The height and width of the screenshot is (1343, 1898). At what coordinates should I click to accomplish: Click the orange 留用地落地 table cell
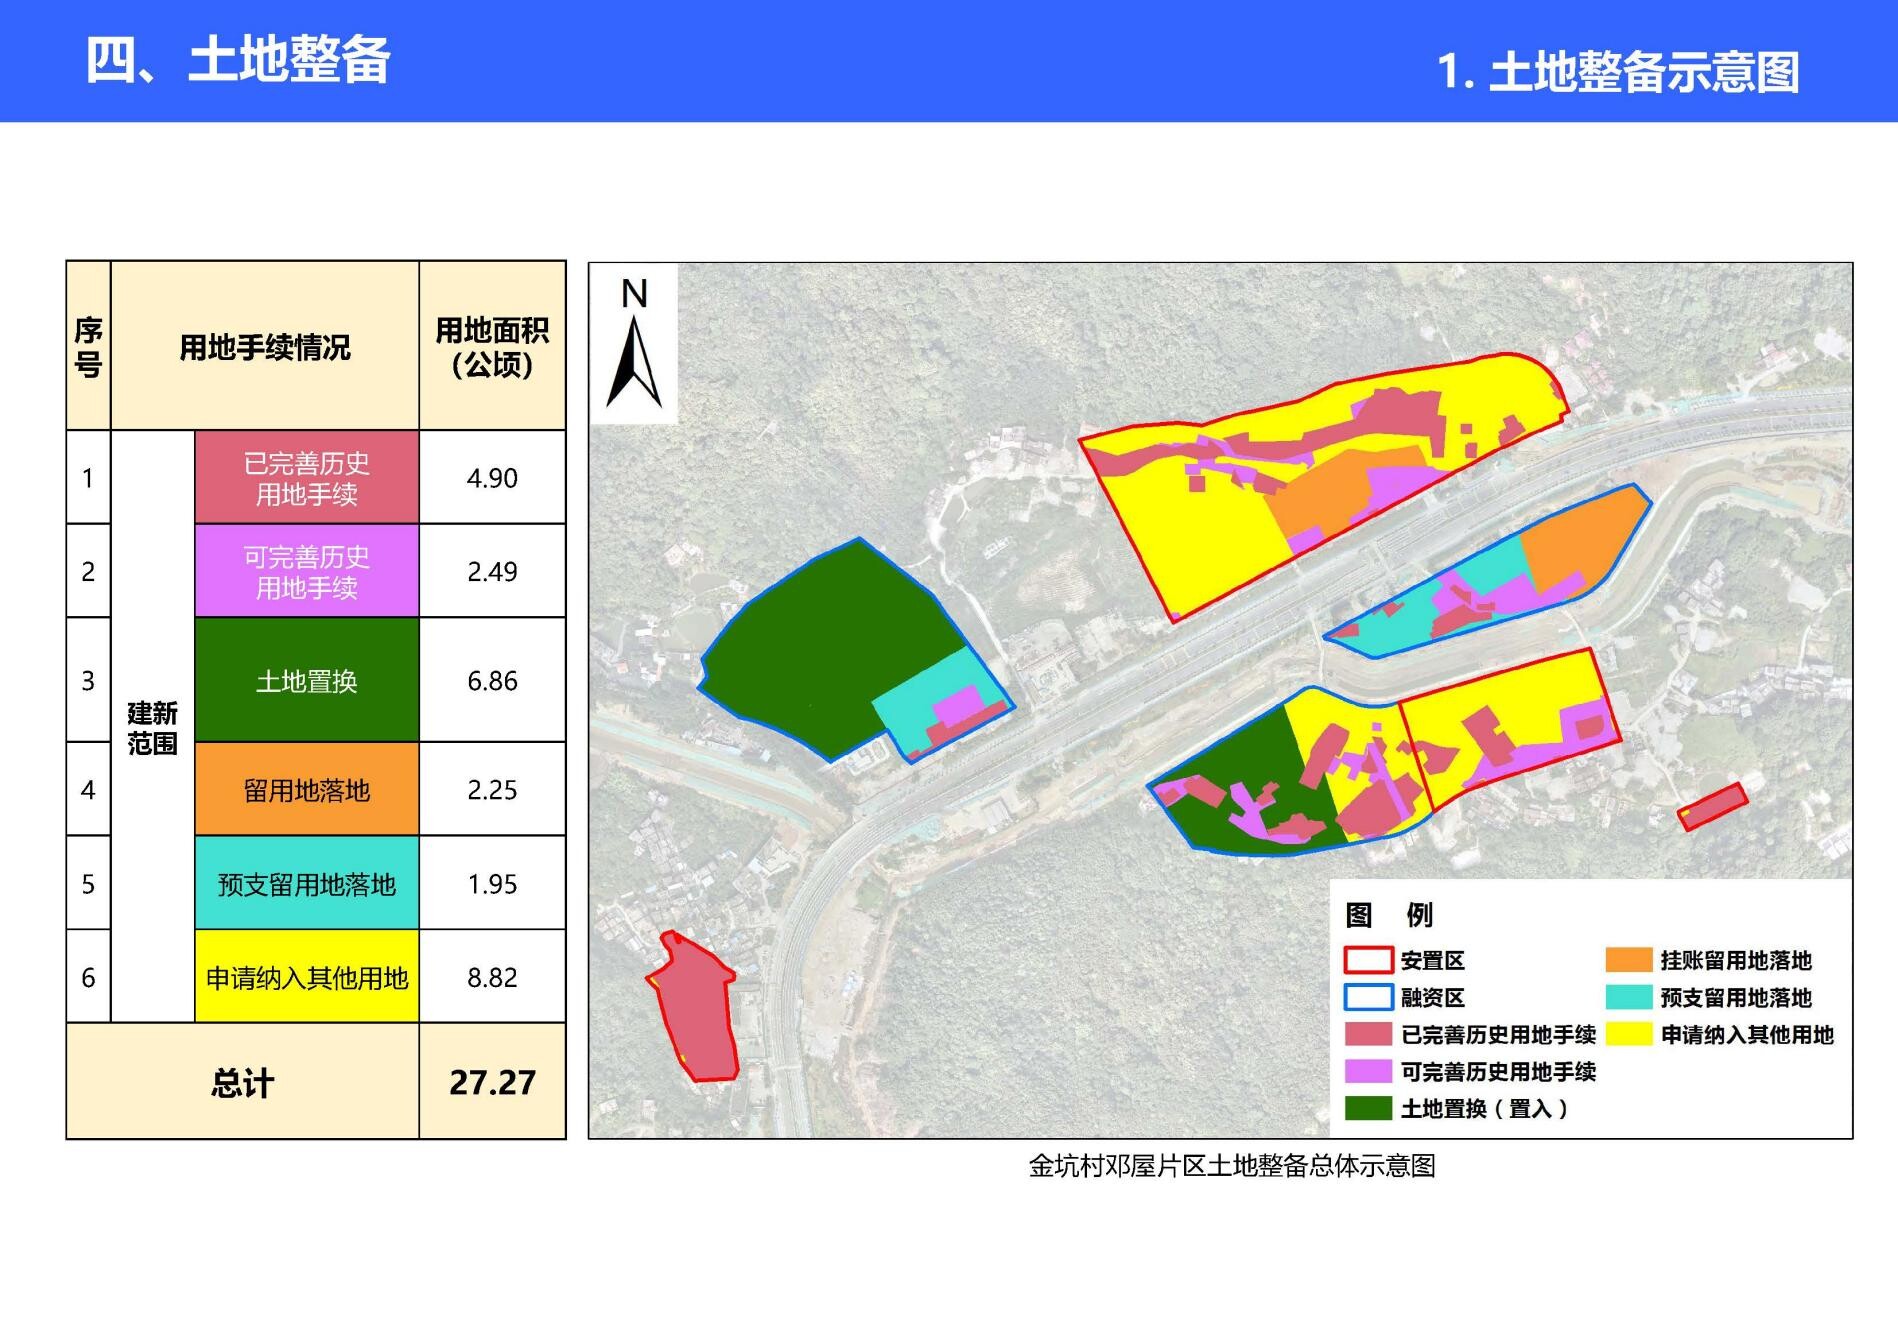coord(306,790)
